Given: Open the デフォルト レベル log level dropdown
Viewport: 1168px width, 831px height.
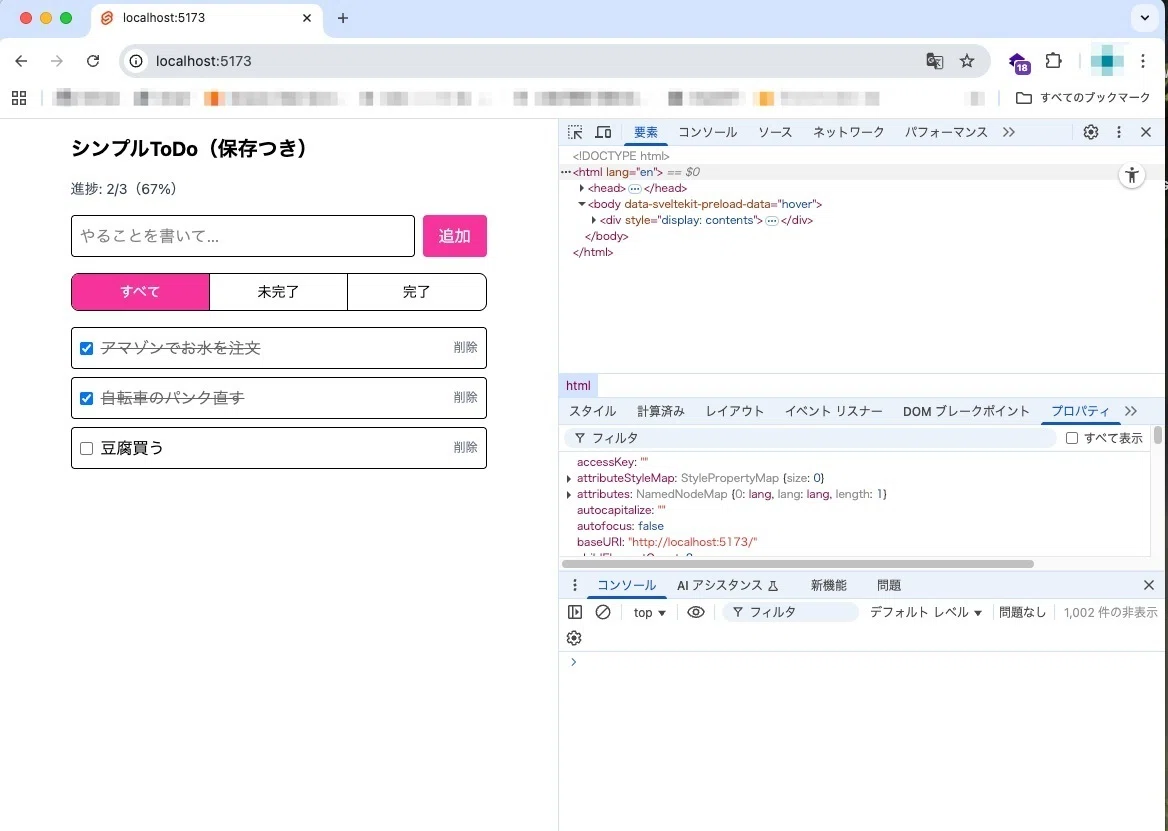Looking at the screenshot, I should [926, 612].
